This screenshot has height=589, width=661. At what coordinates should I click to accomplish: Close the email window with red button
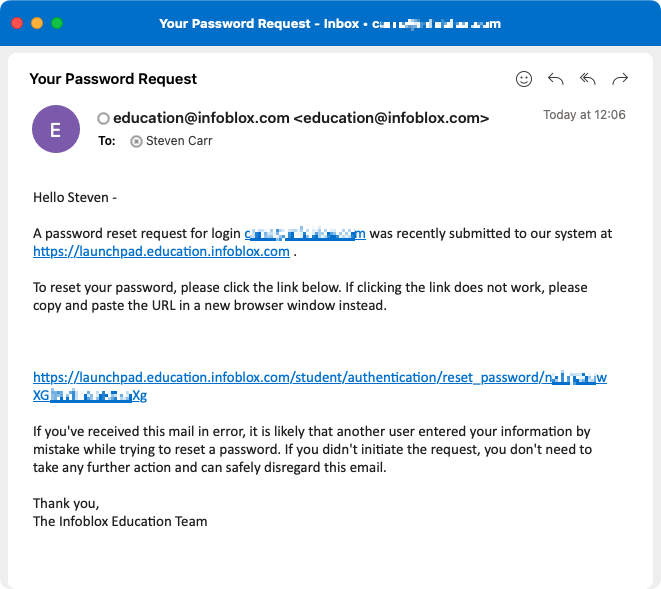(x=17, y=23)
